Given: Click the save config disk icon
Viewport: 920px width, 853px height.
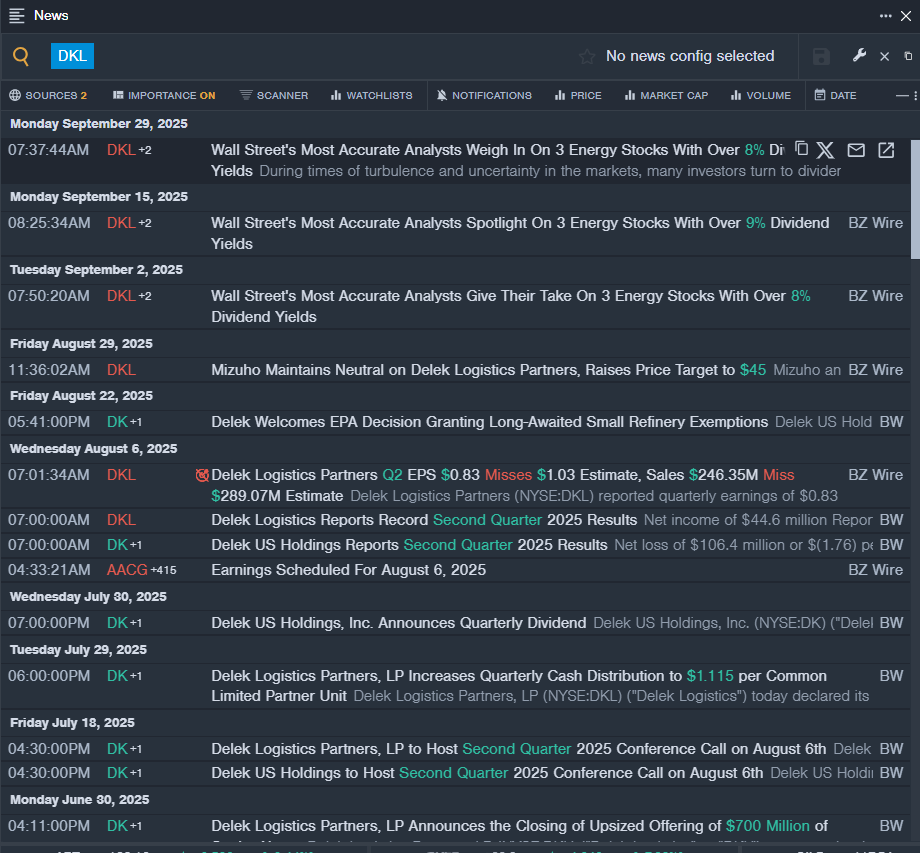Looking at the screenshot, I should 821,57.
